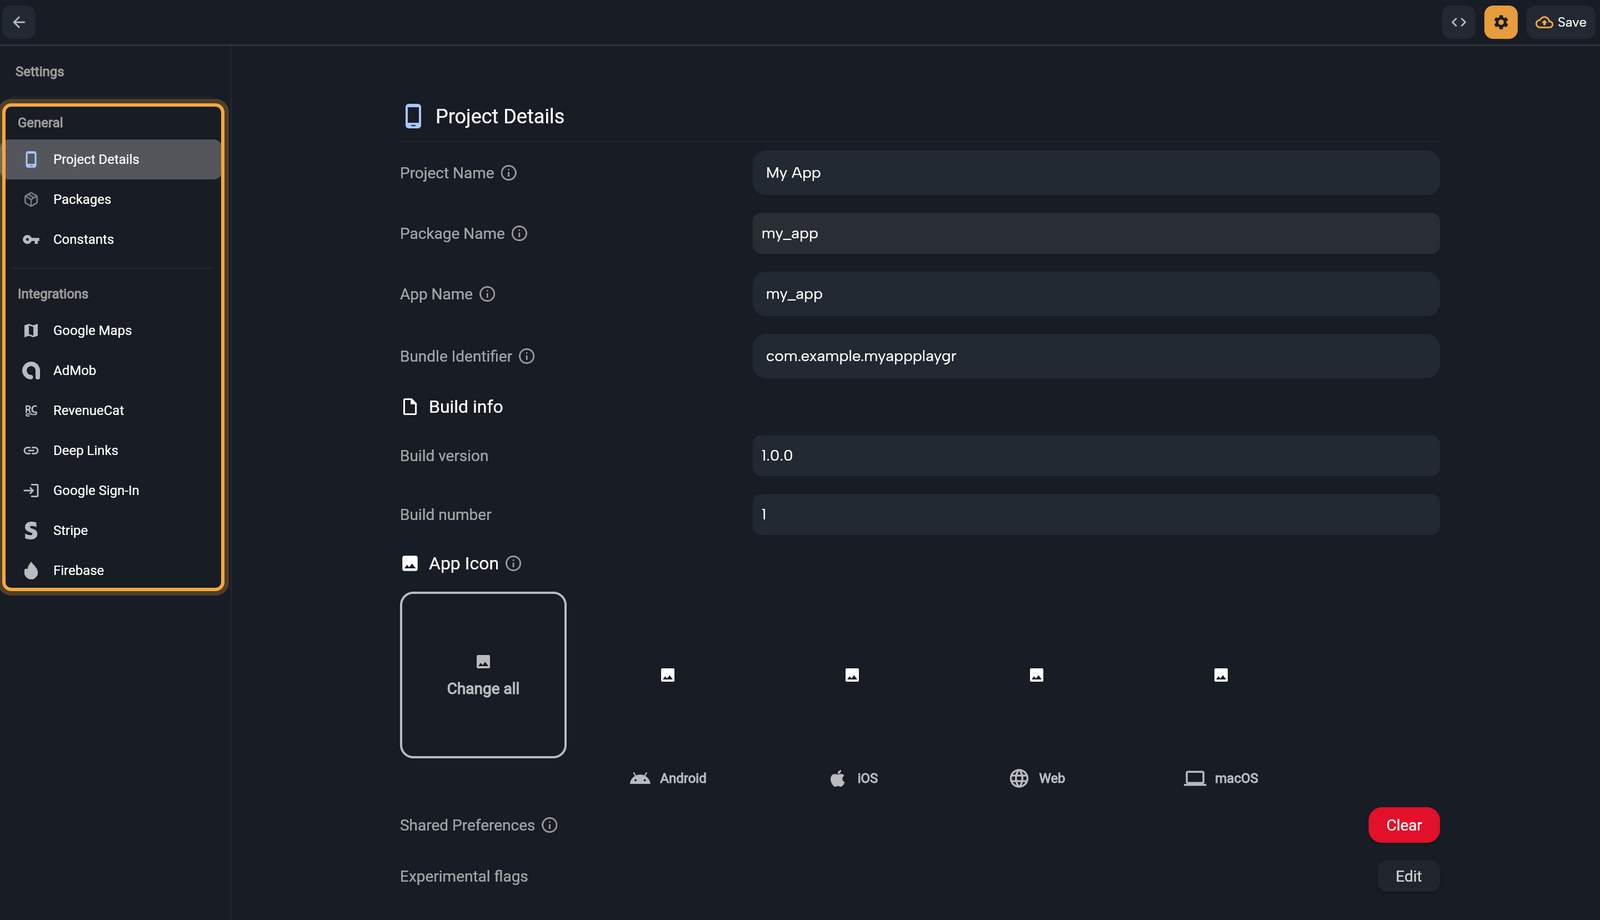Click the Google Maps map icon
The width and height of the screenshot is (1600, 920).
[31, 330]
